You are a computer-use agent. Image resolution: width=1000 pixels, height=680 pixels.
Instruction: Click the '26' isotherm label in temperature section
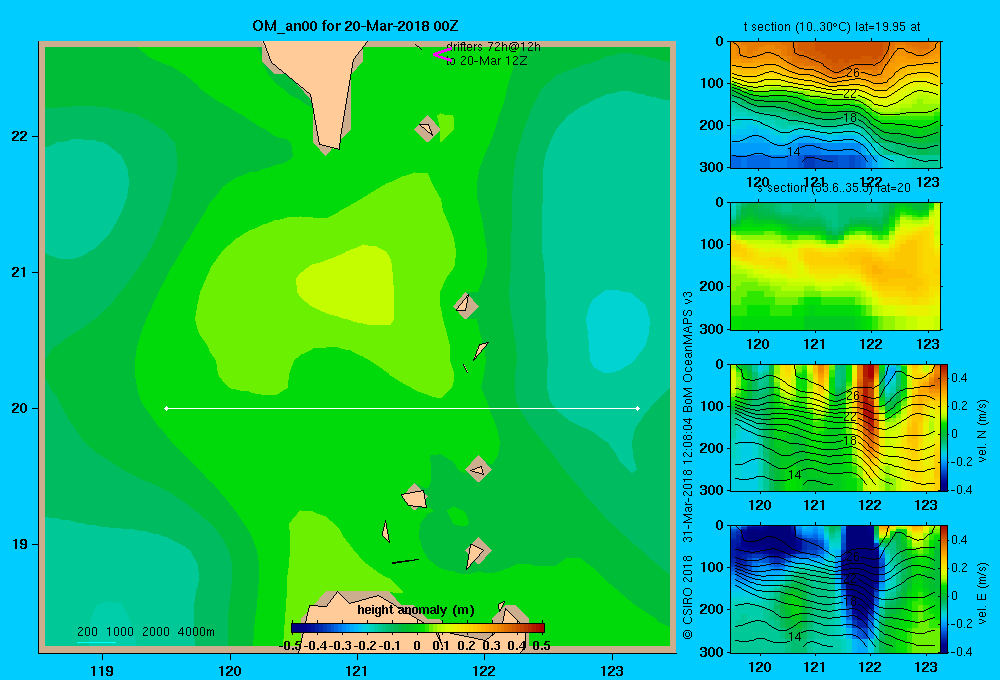(853, 73)
